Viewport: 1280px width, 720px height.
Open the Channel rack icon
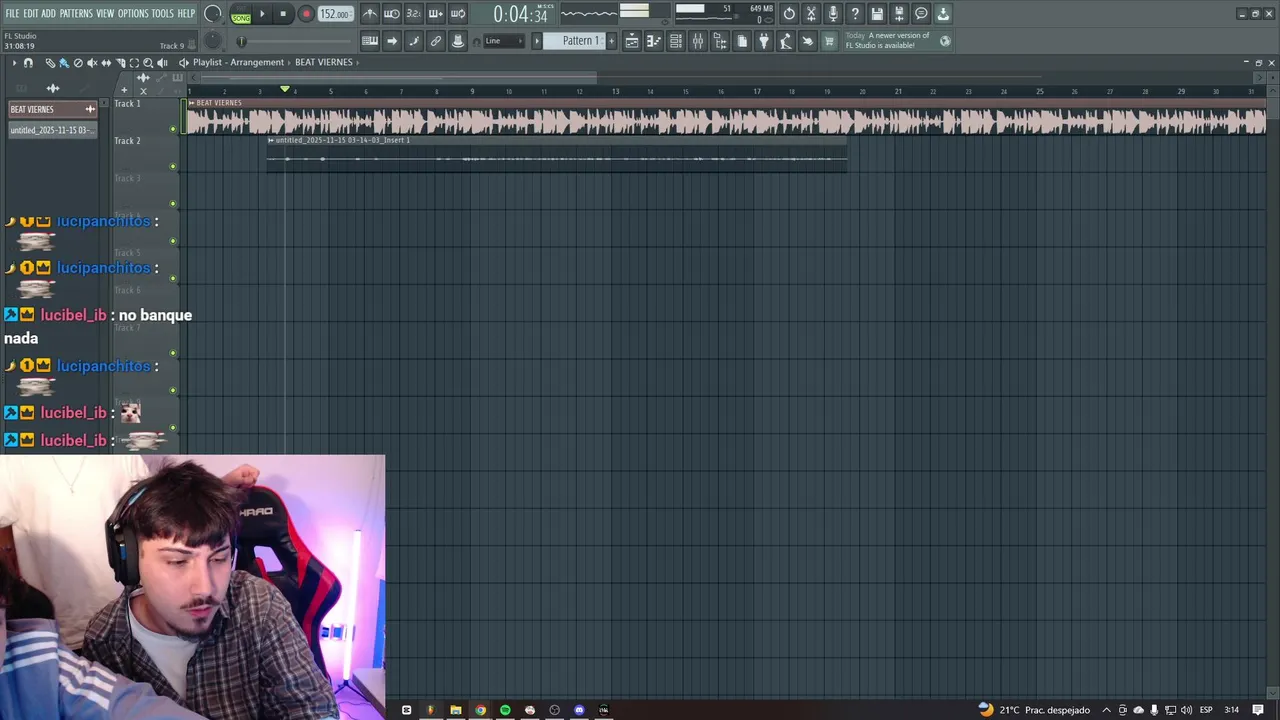[676, 41]
